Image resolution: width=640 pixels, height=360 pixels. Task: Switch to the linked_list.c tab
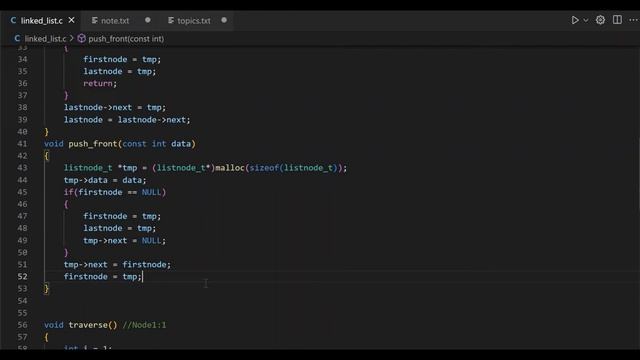click(x=41, y=20)
